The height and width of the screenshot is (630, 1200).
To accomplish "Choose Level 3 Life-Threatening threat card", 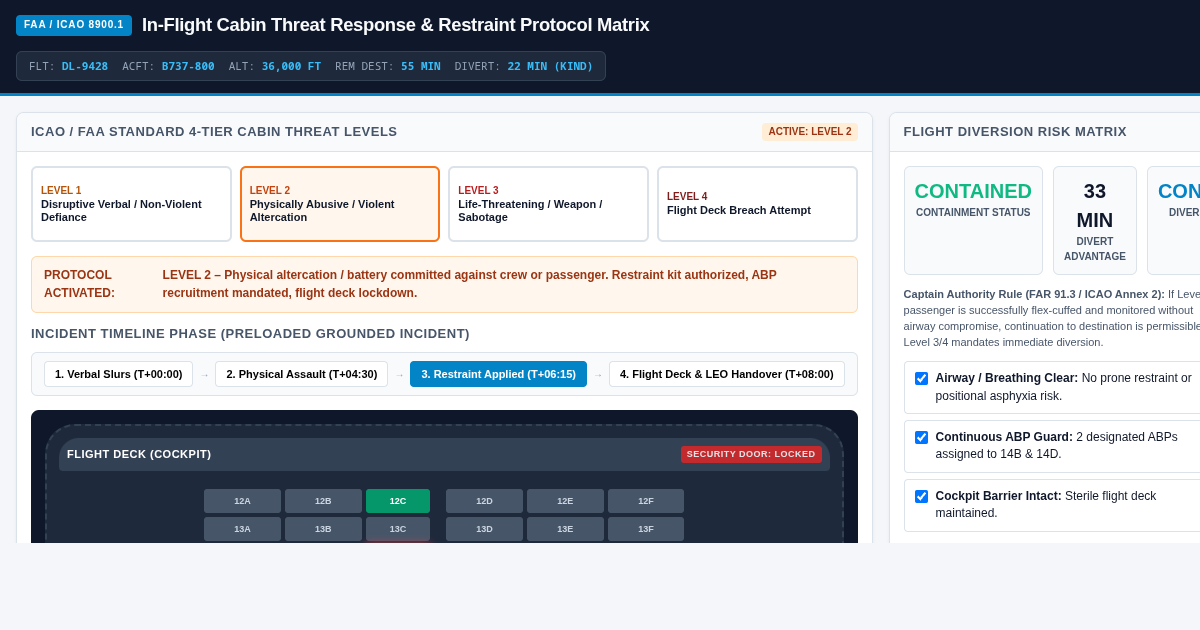I will (x=548, y=204).
